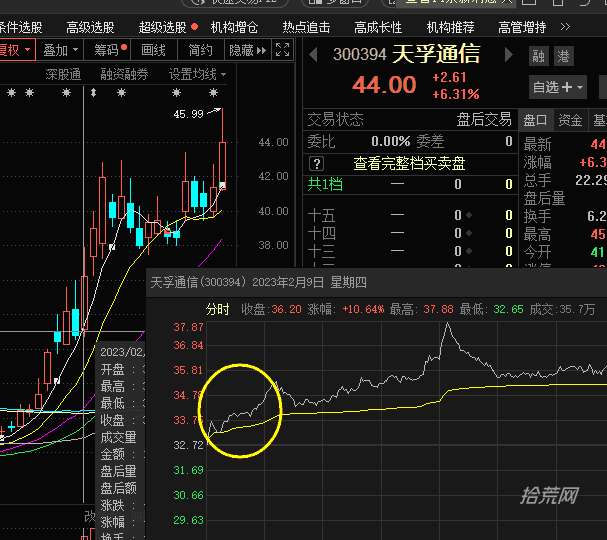Click the question mark help icon
Screen dimensions: 607x540
pos(316,164)
